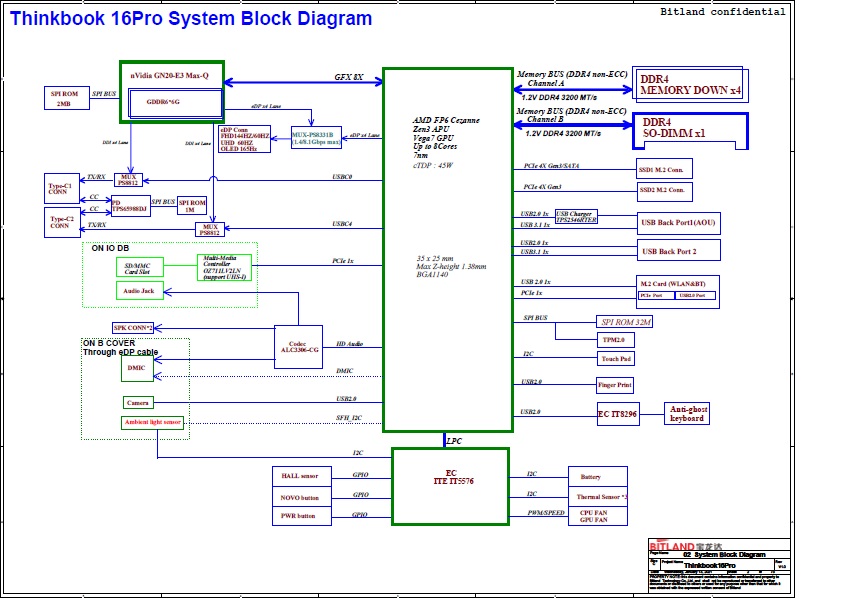The image size is (851, 601).
Task: Click the "SPI ROM 1M" block
Action: 192,206
